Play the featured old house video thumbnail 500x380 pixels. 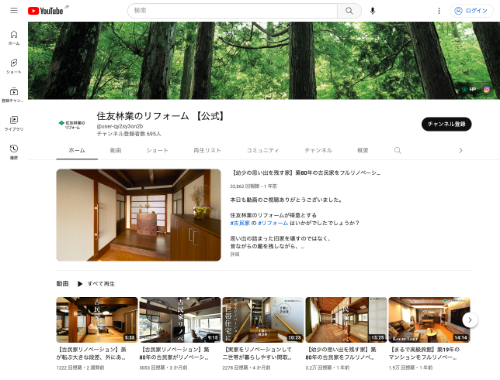(x=138, y=215)
